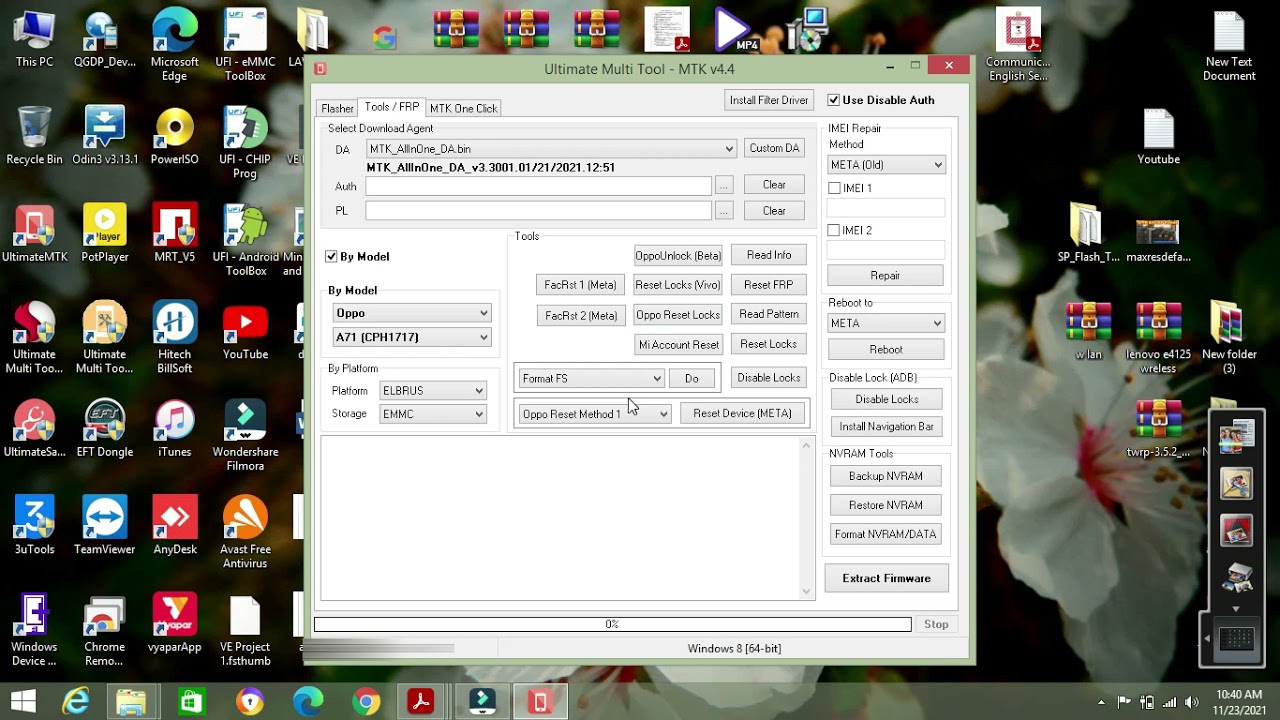Open the Oppo brand dropdown

[x=412, y=313]
